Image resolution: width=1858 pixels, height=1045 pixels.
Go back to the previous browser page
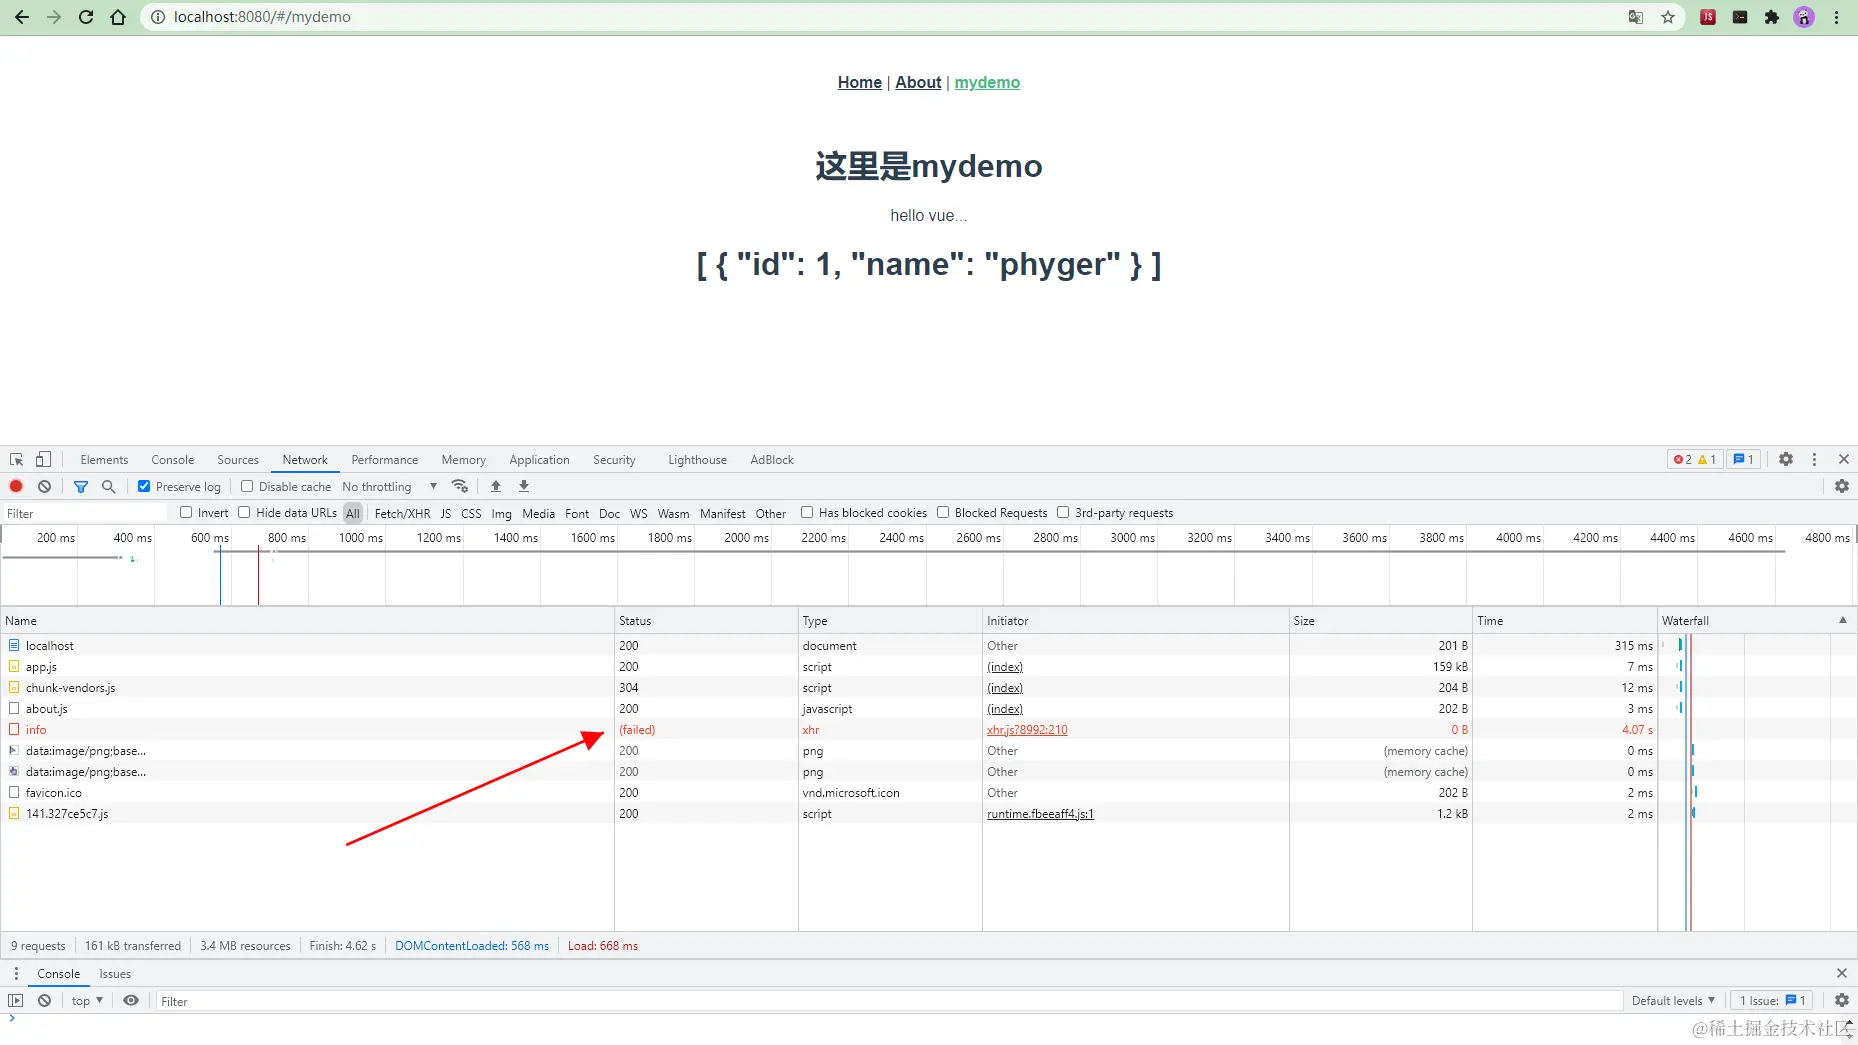21,17
